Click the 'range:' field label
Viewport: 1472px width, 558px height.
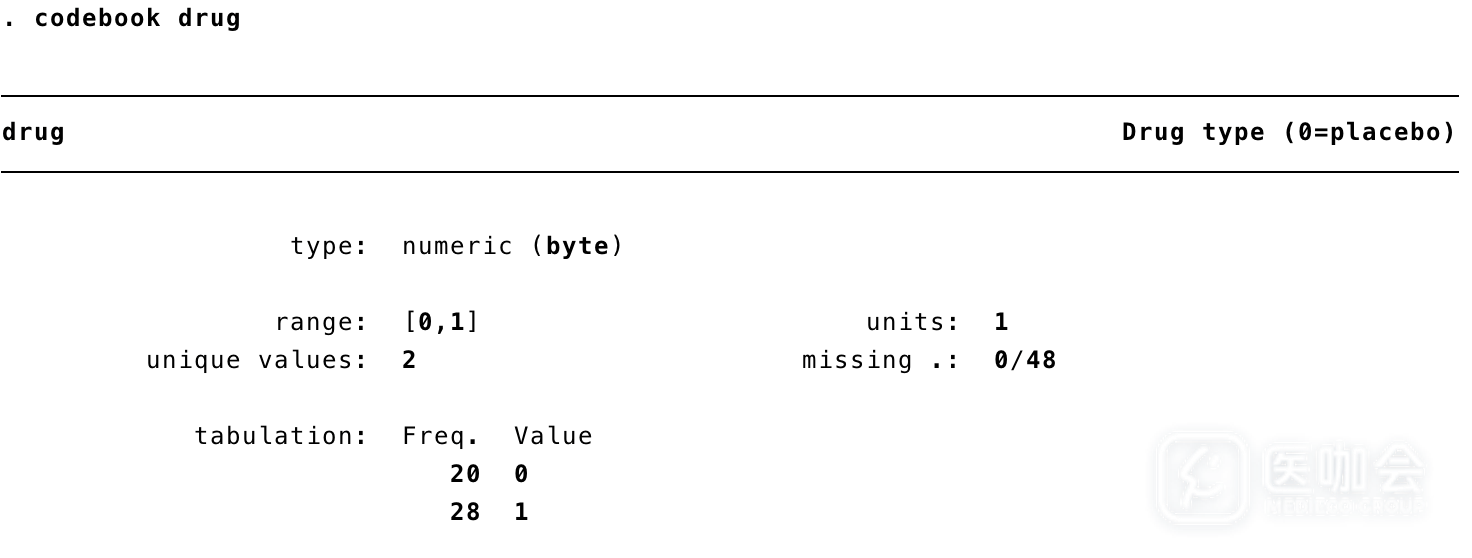click(x=321, y=322)
